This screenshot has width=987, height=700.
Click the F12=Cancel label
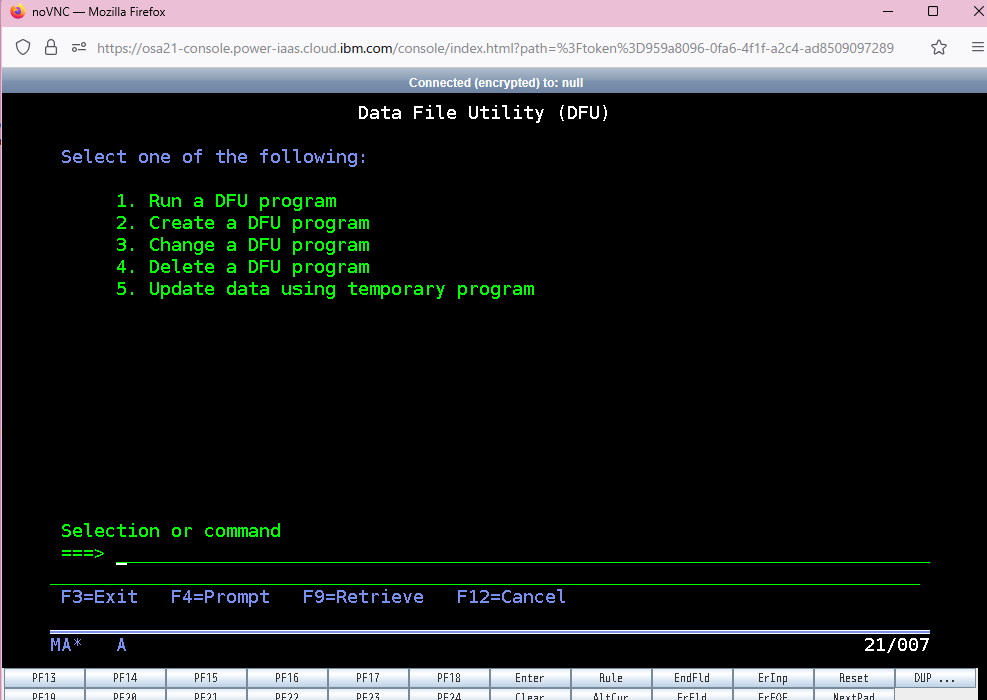tap(511, 597)
